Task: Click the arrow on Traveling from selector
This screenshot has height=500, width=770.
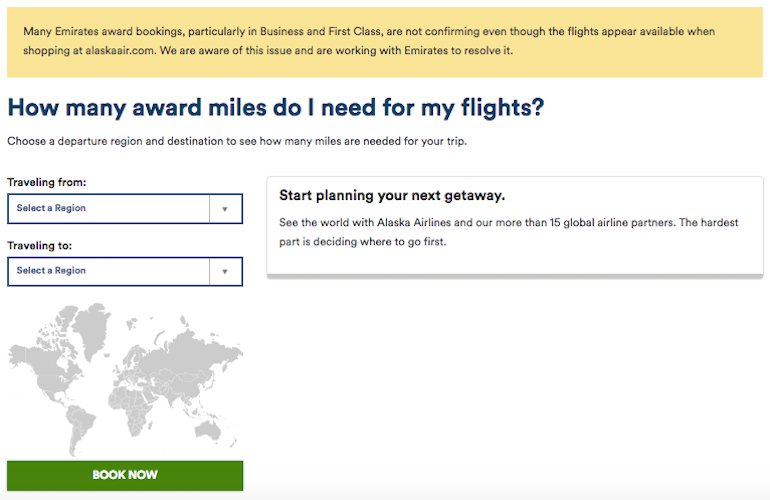Action: 225,209
